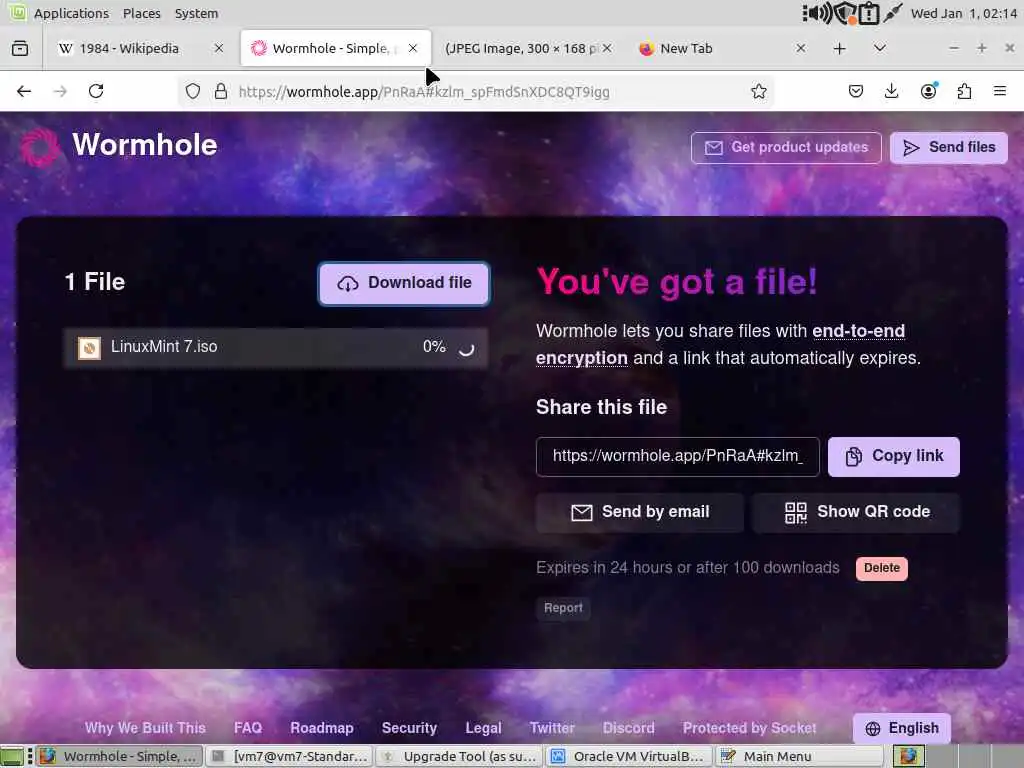1024x768 pixels.
Task: Open the Twitter footer link
Action: click(x=552, y=728)
